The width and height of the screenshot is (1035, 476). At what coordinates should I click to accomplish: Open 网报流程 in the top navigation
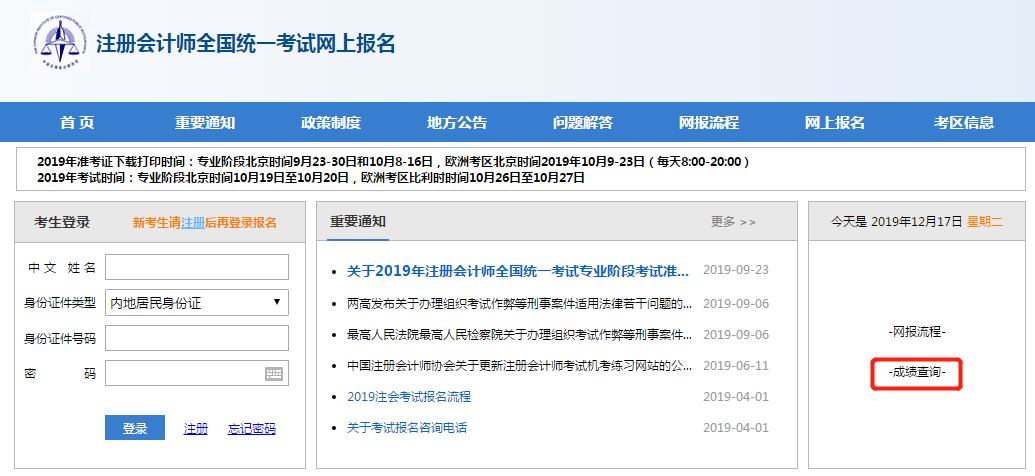pos(709,123)
